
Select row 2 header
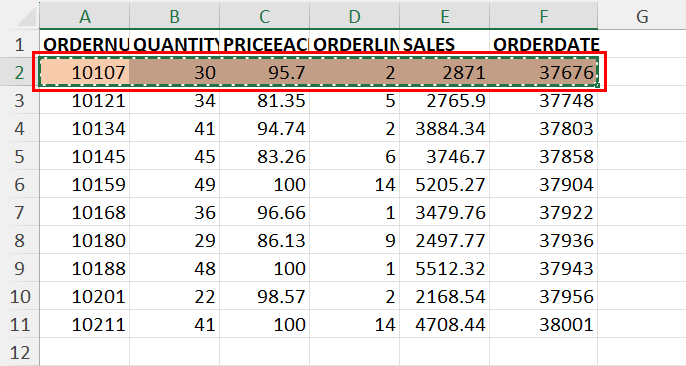(19, 72)
